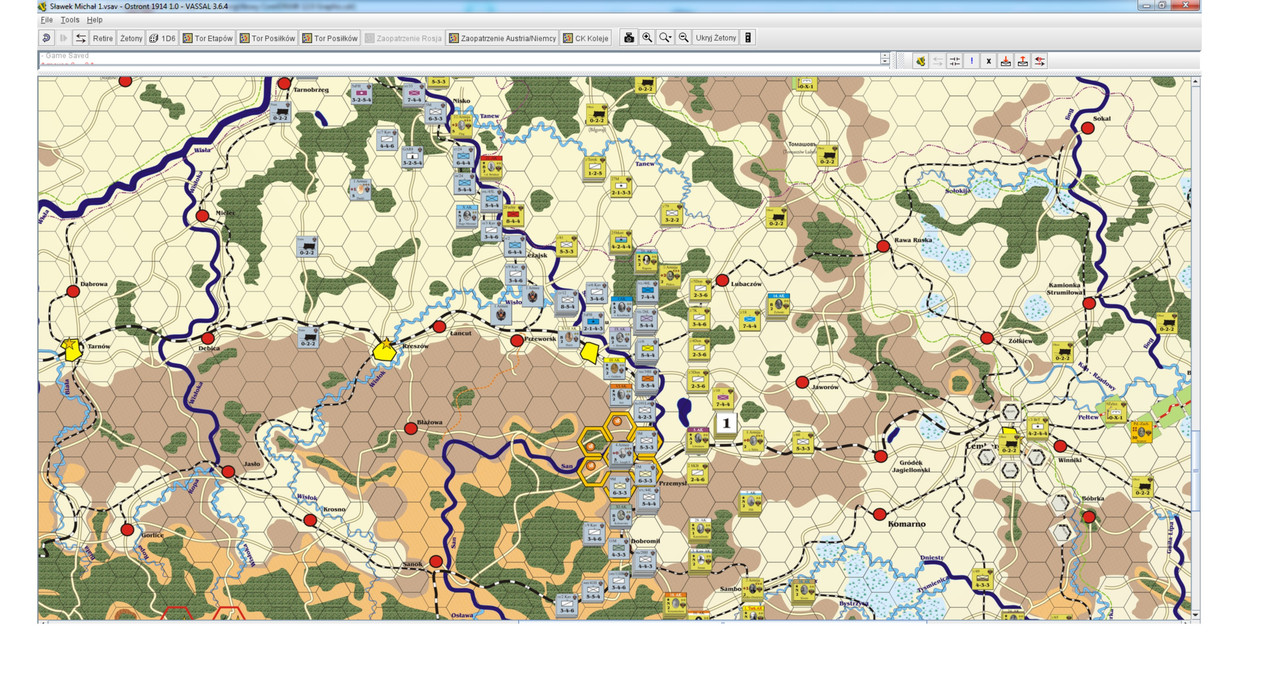Open Zaopatrzenie Austria/Niemcy chart
Screen dimensions: 1280x693
pyautogui.click(x=502, y=38)
